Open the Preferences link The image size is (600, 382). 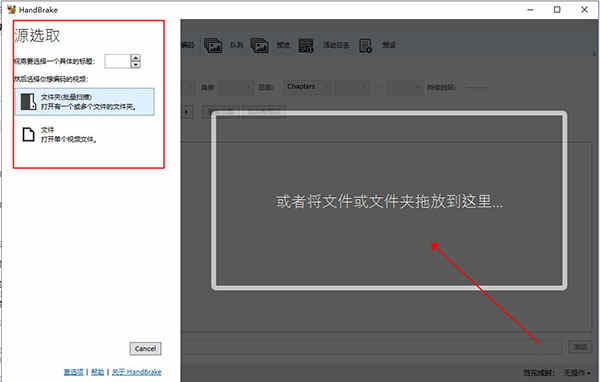click(x=73, y=372)
